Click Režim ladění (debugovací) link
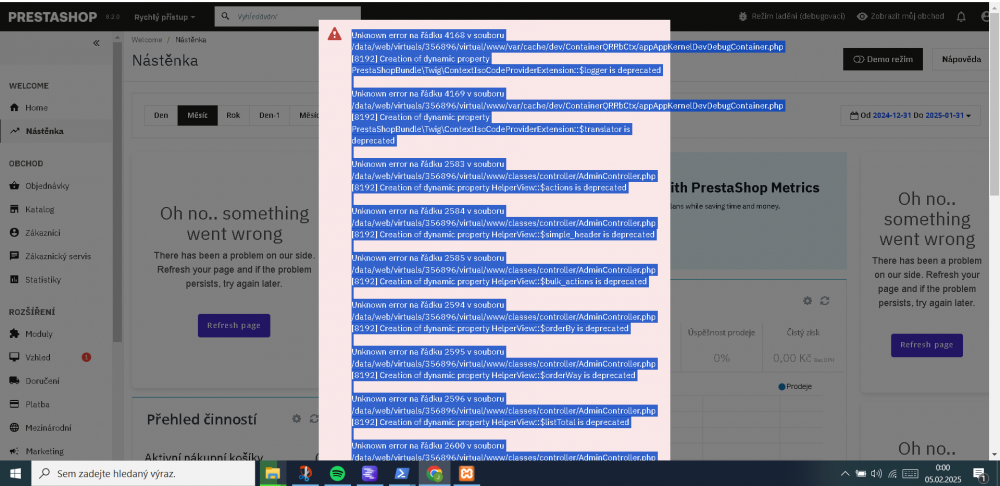The height and width of the screenshot is (486, 1000). tap(791, 17)
